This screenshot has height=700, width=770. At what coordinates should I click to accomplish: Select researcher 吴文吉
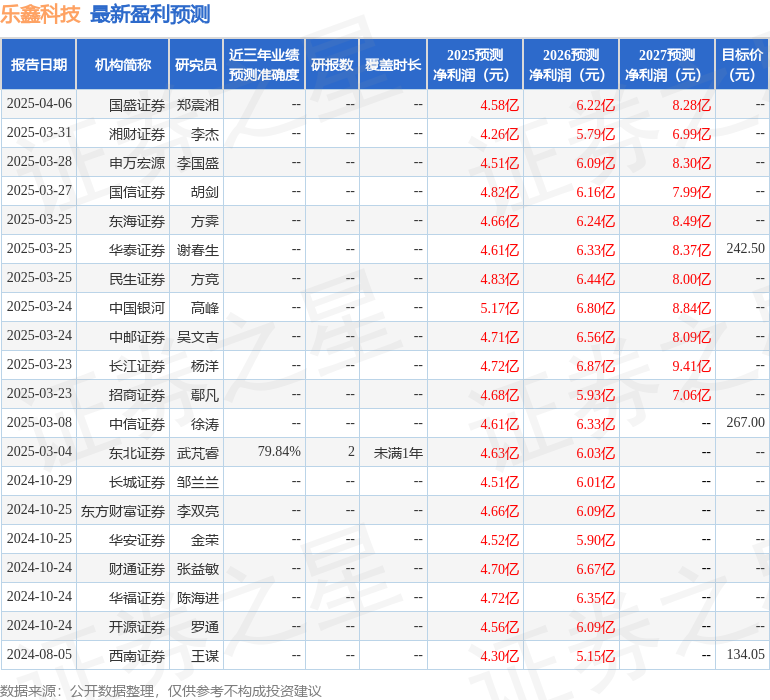coord(198,337)
